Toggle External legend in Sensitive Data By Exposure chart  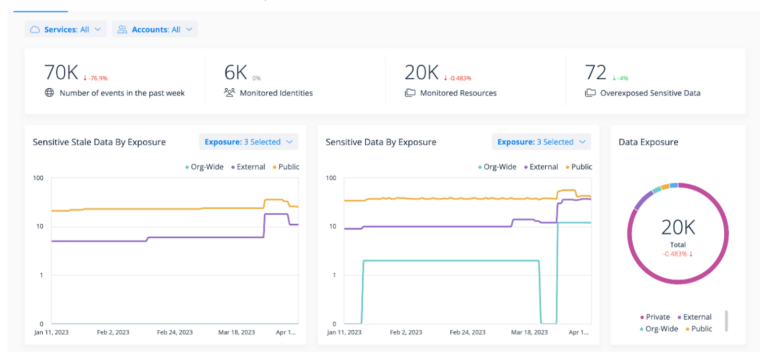pos(540,167)
